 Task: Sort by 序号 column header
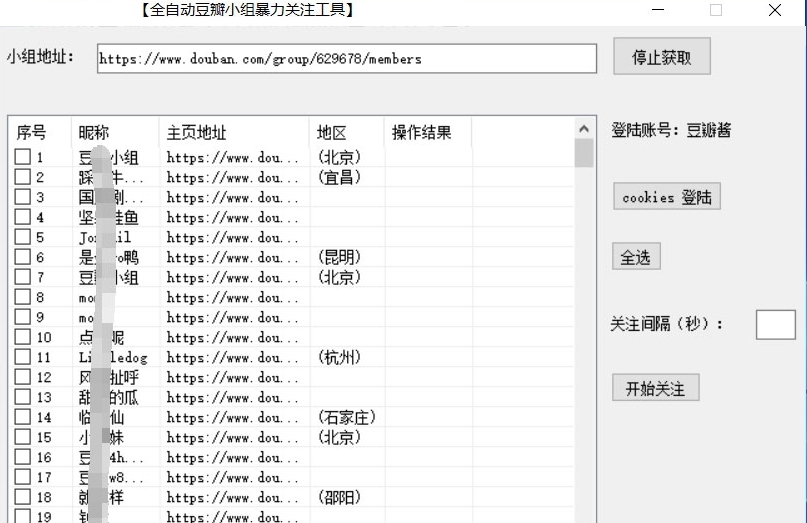(x=40, y=132)
